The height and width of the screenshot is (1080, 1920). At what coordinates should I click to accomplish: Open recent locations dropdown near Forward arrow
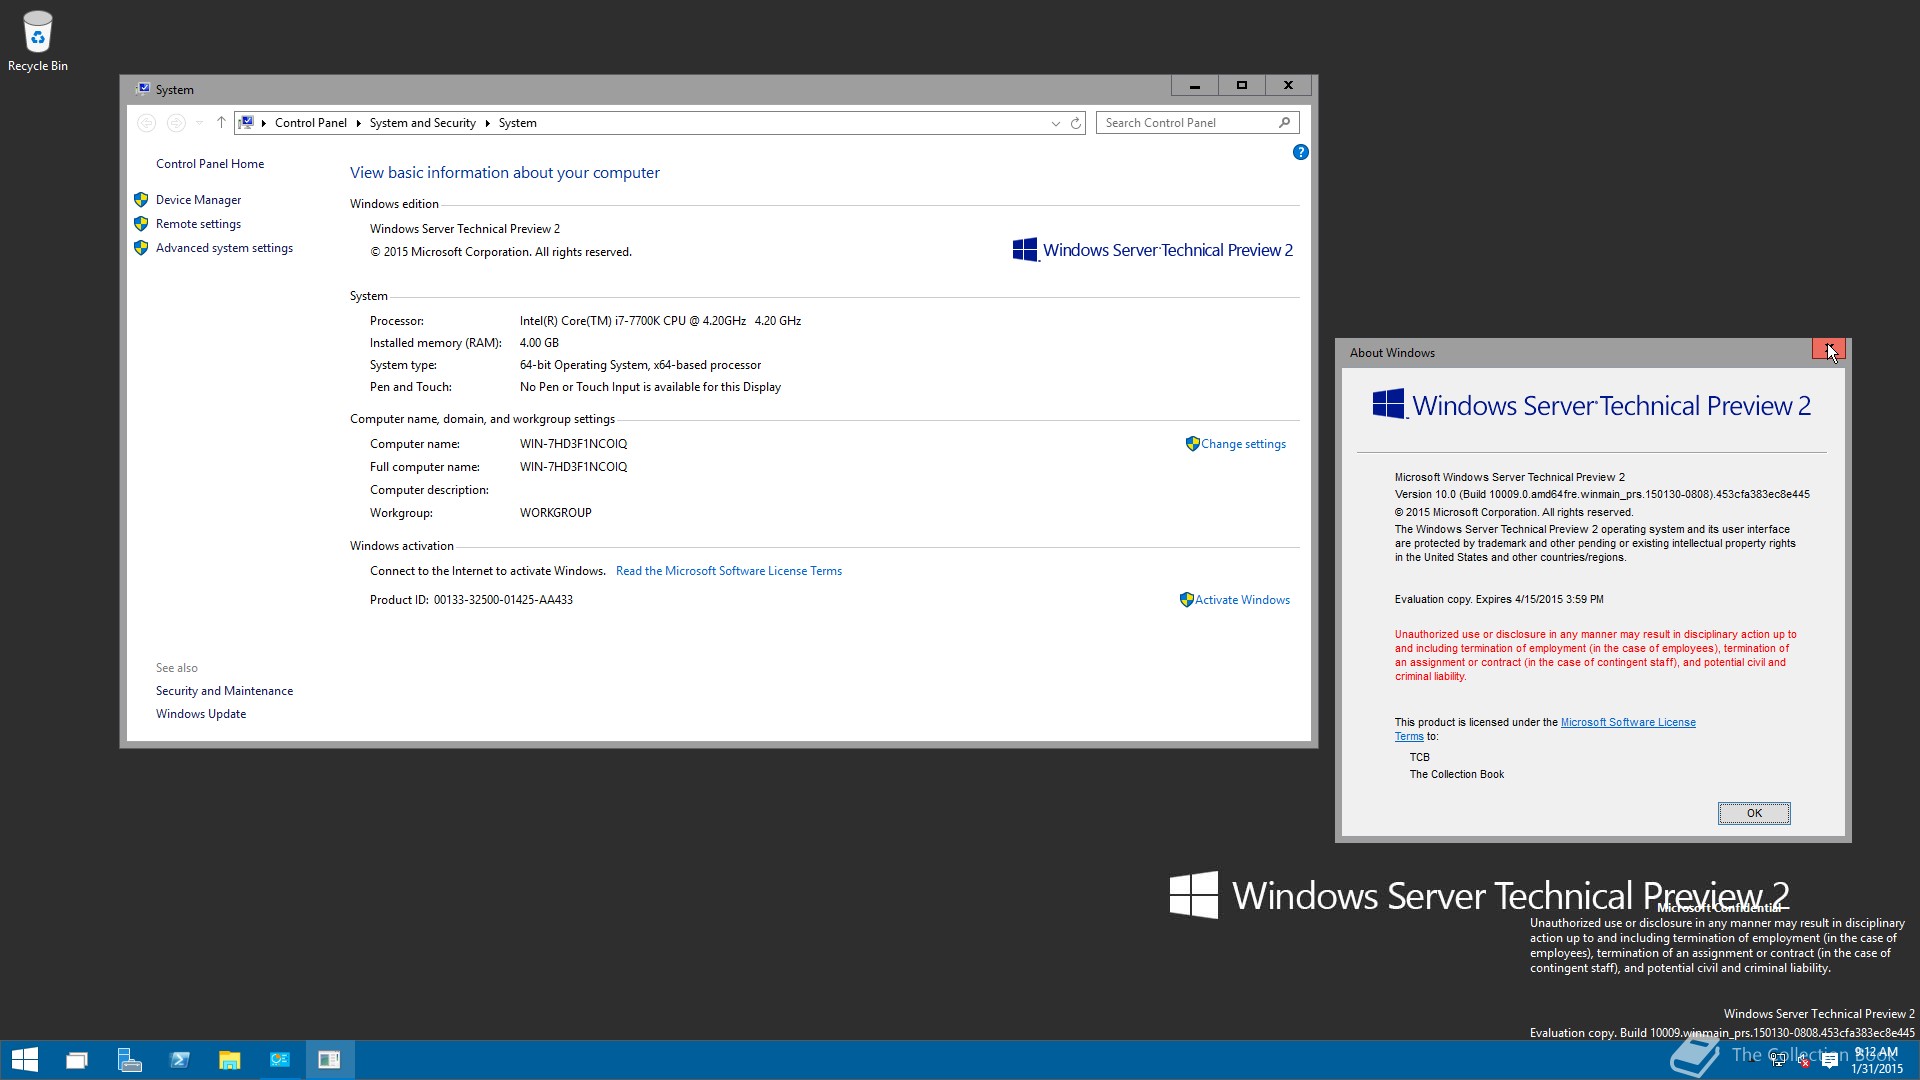pos(200,123)
